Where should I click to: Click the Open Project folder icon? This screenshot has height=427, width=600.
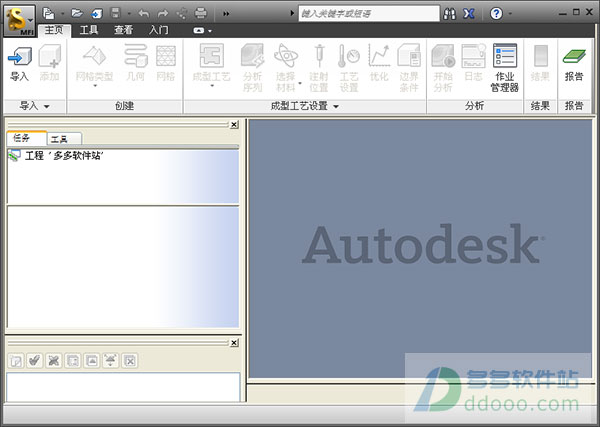[x=77, y=13]
